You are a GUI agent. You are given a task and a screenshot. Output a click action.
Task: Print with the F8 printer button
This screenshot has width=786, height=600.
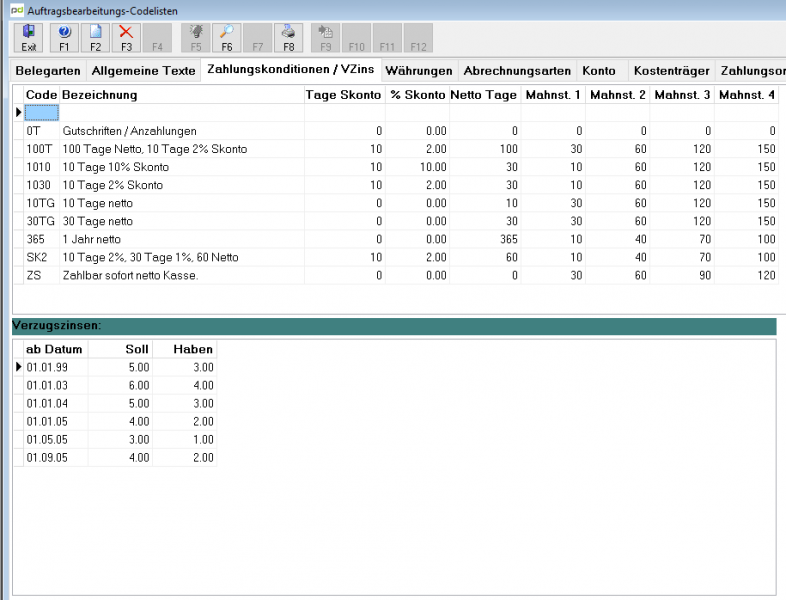click(289, 38)
